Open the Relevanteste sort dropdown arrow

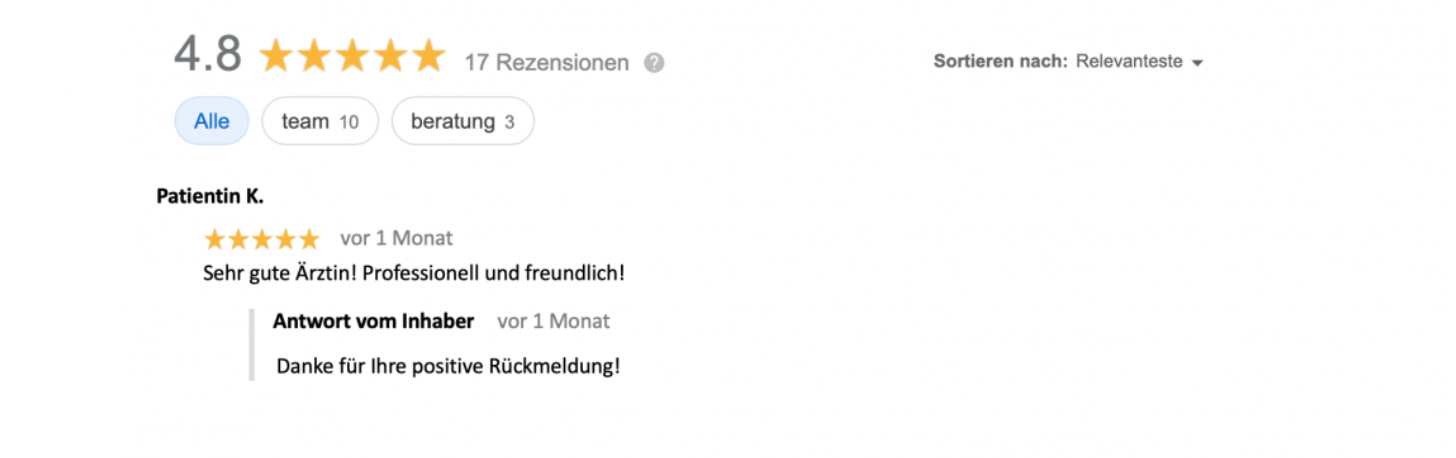[1197, 63]
